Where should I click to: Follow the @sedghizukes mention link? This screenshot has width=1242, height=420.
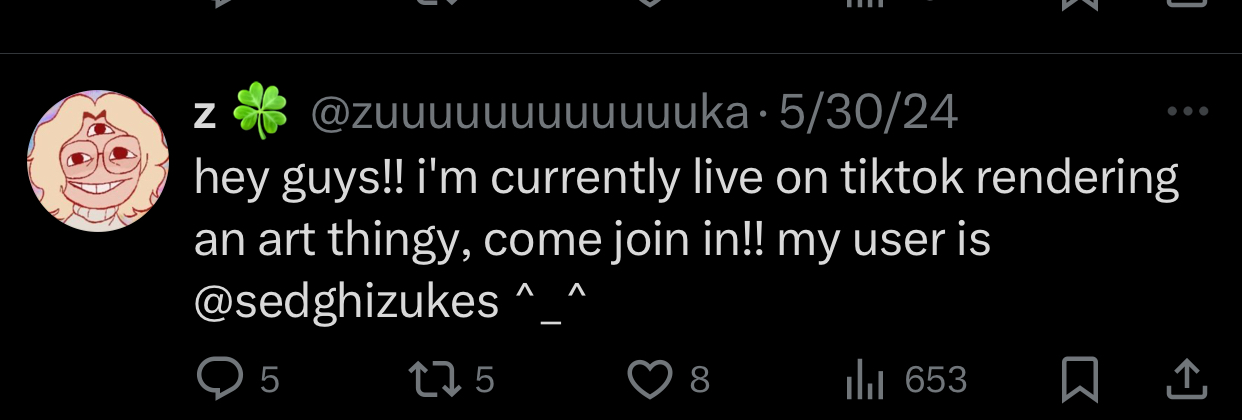tap(346, 301)
